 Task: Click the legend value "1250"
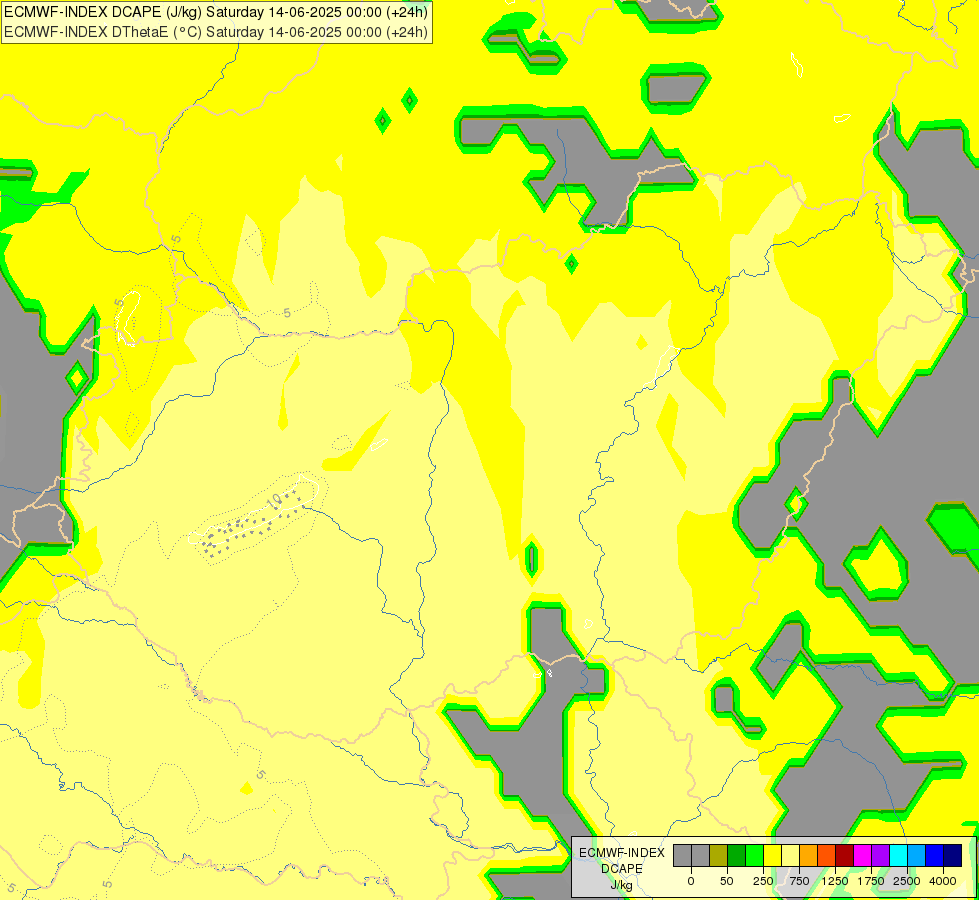[835, 881]
